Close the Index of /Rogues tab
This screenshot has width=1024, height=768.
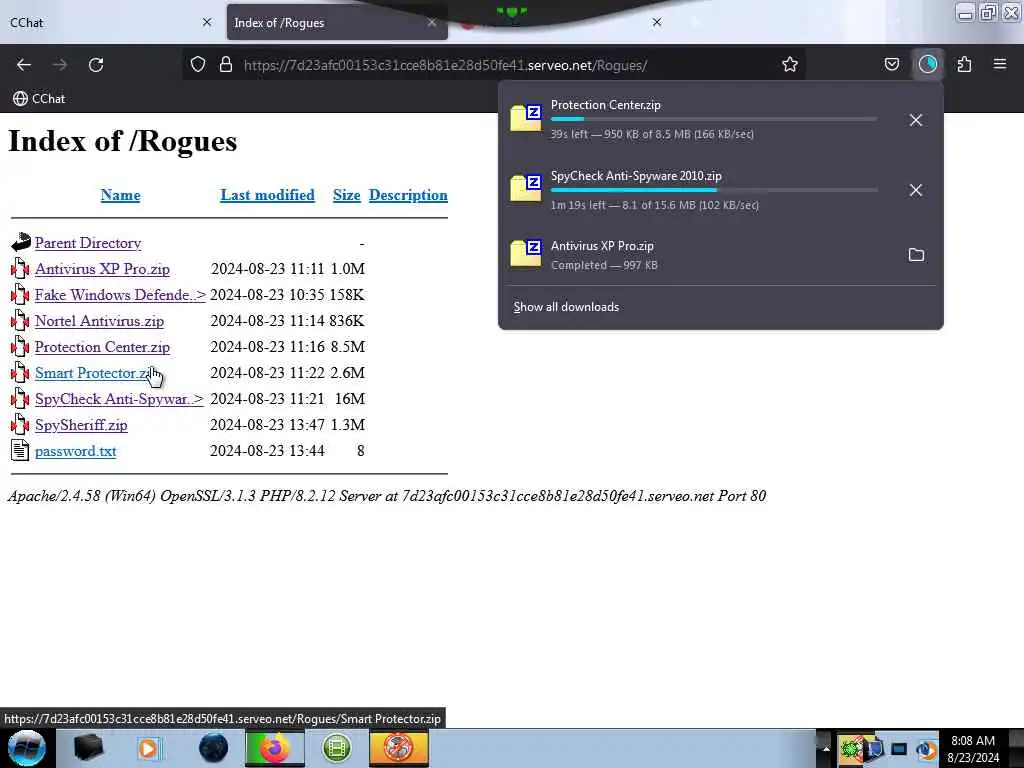pyautogui.click(x=432, y=22)
